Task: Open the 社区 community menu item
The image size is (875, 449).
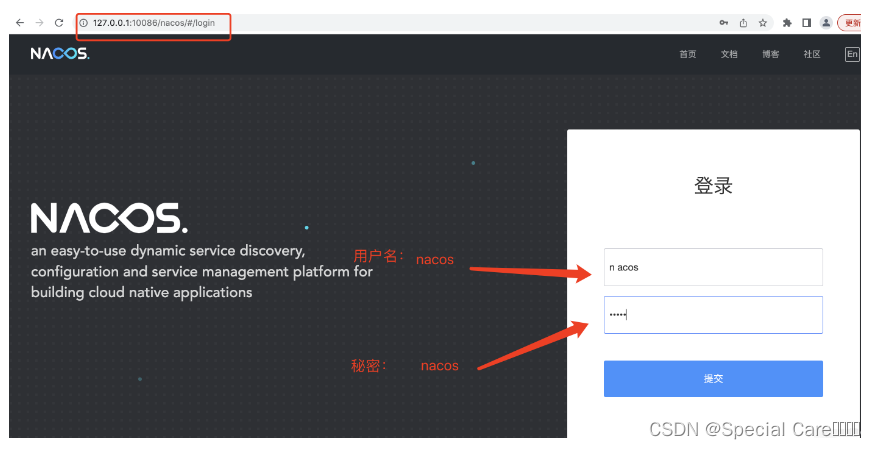Action: [x=812, y=54]
